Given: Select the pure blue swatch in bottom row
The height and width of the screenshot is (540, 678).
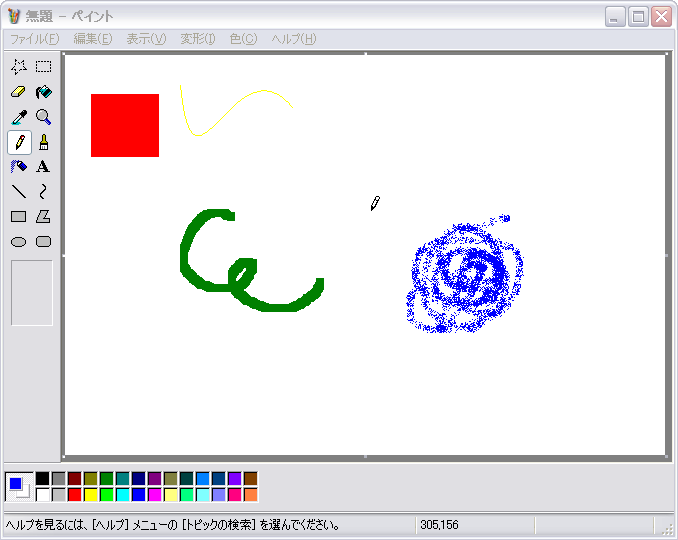Looking at the screenshot, I should coord(138,495).
